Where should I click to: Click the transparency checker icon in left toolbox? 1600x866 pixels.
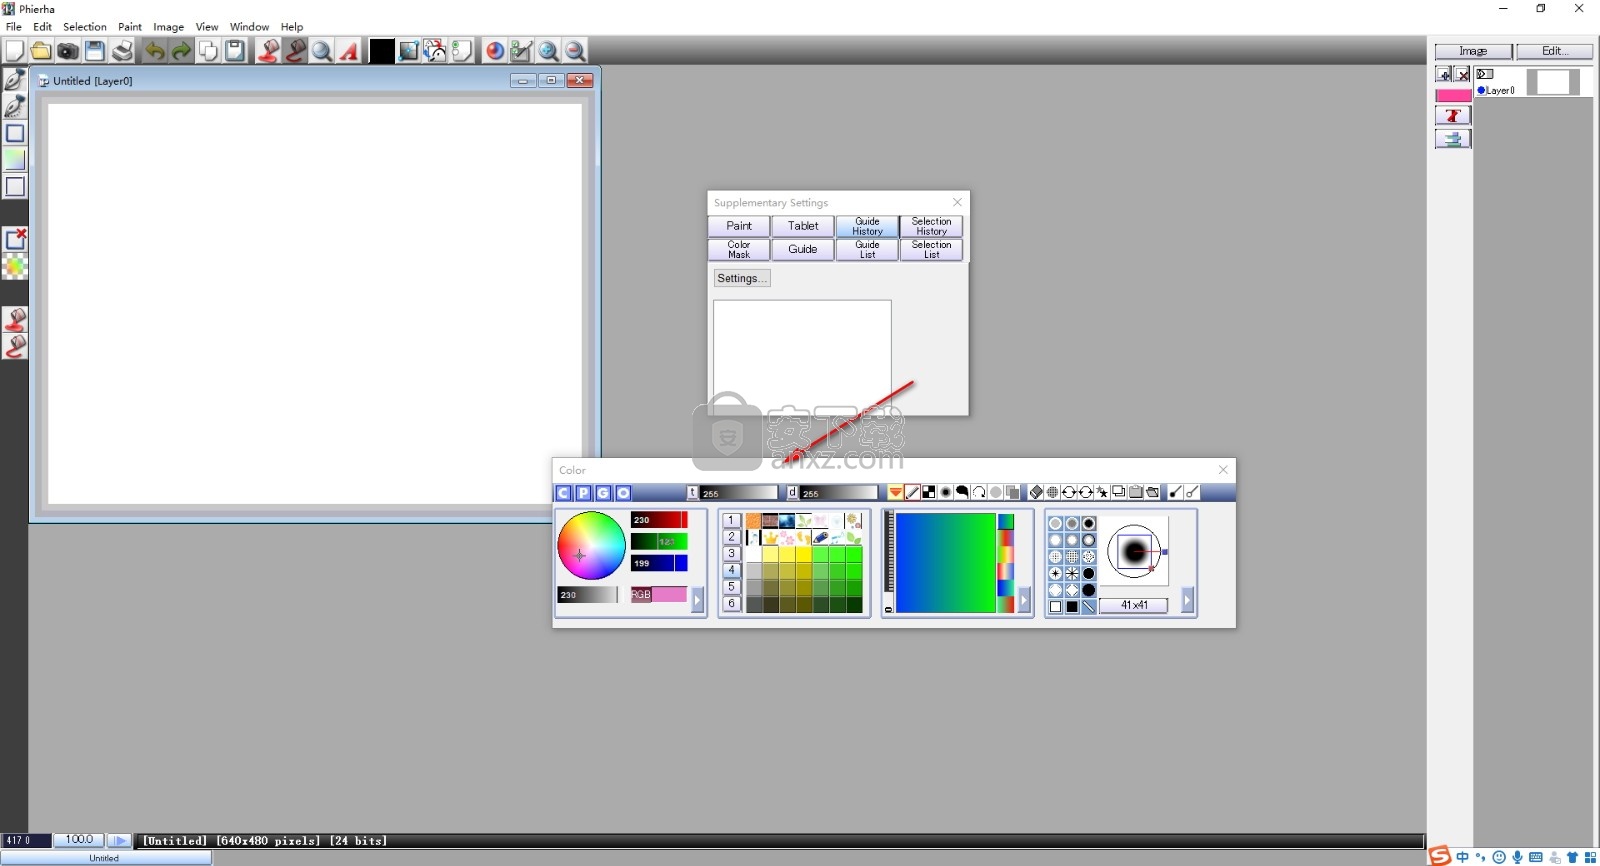coord(15,266)
